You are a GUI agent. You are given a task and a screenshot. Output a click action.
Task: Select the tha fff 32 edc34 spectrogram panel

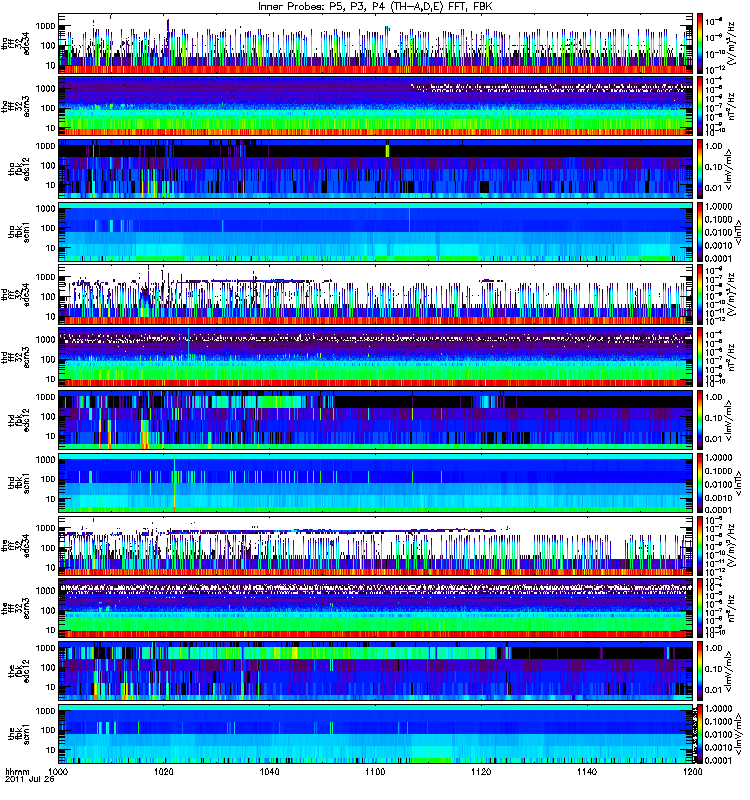[x=376, y=44]
